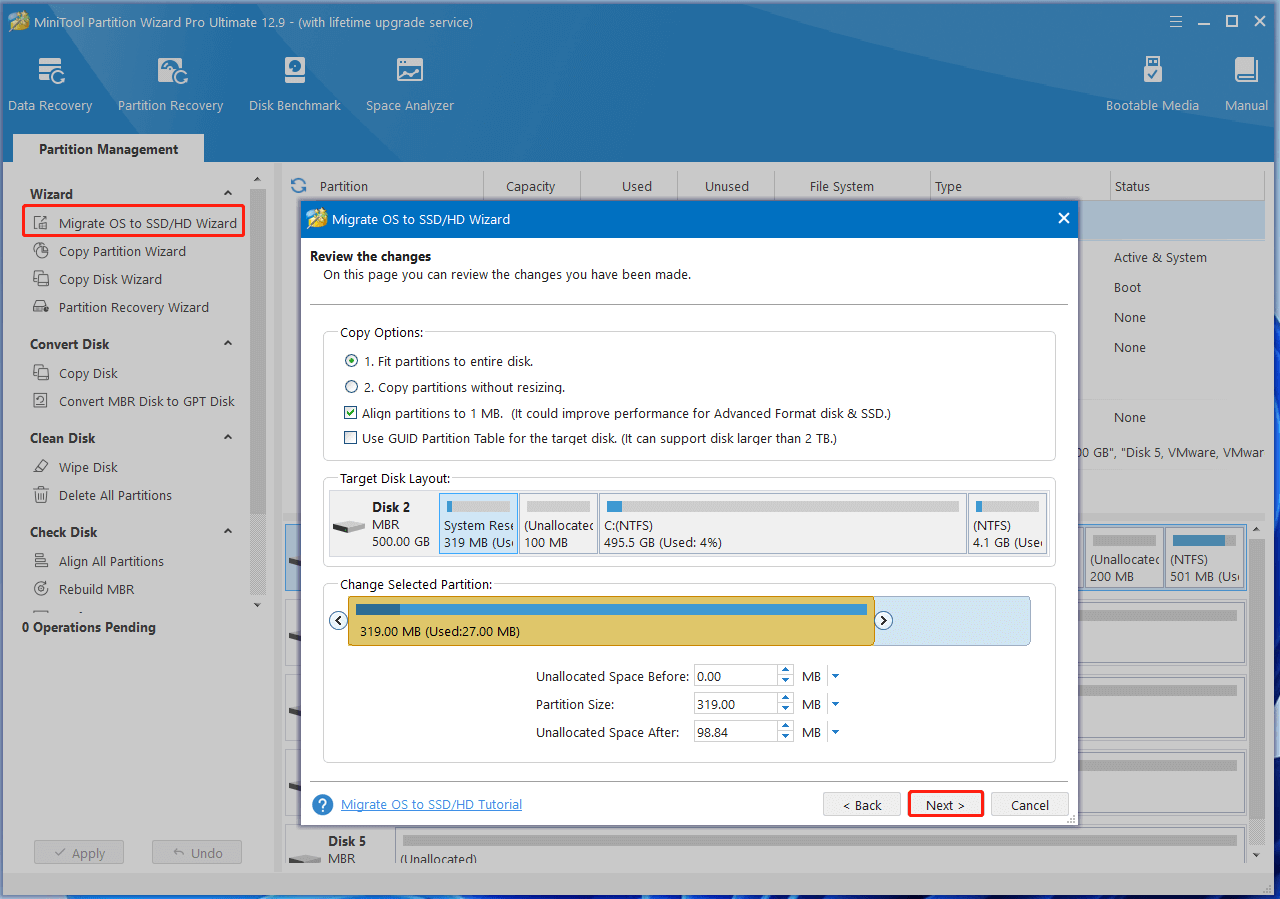
Task: Open Copy Disk Wizard
Action: point(110,279)
